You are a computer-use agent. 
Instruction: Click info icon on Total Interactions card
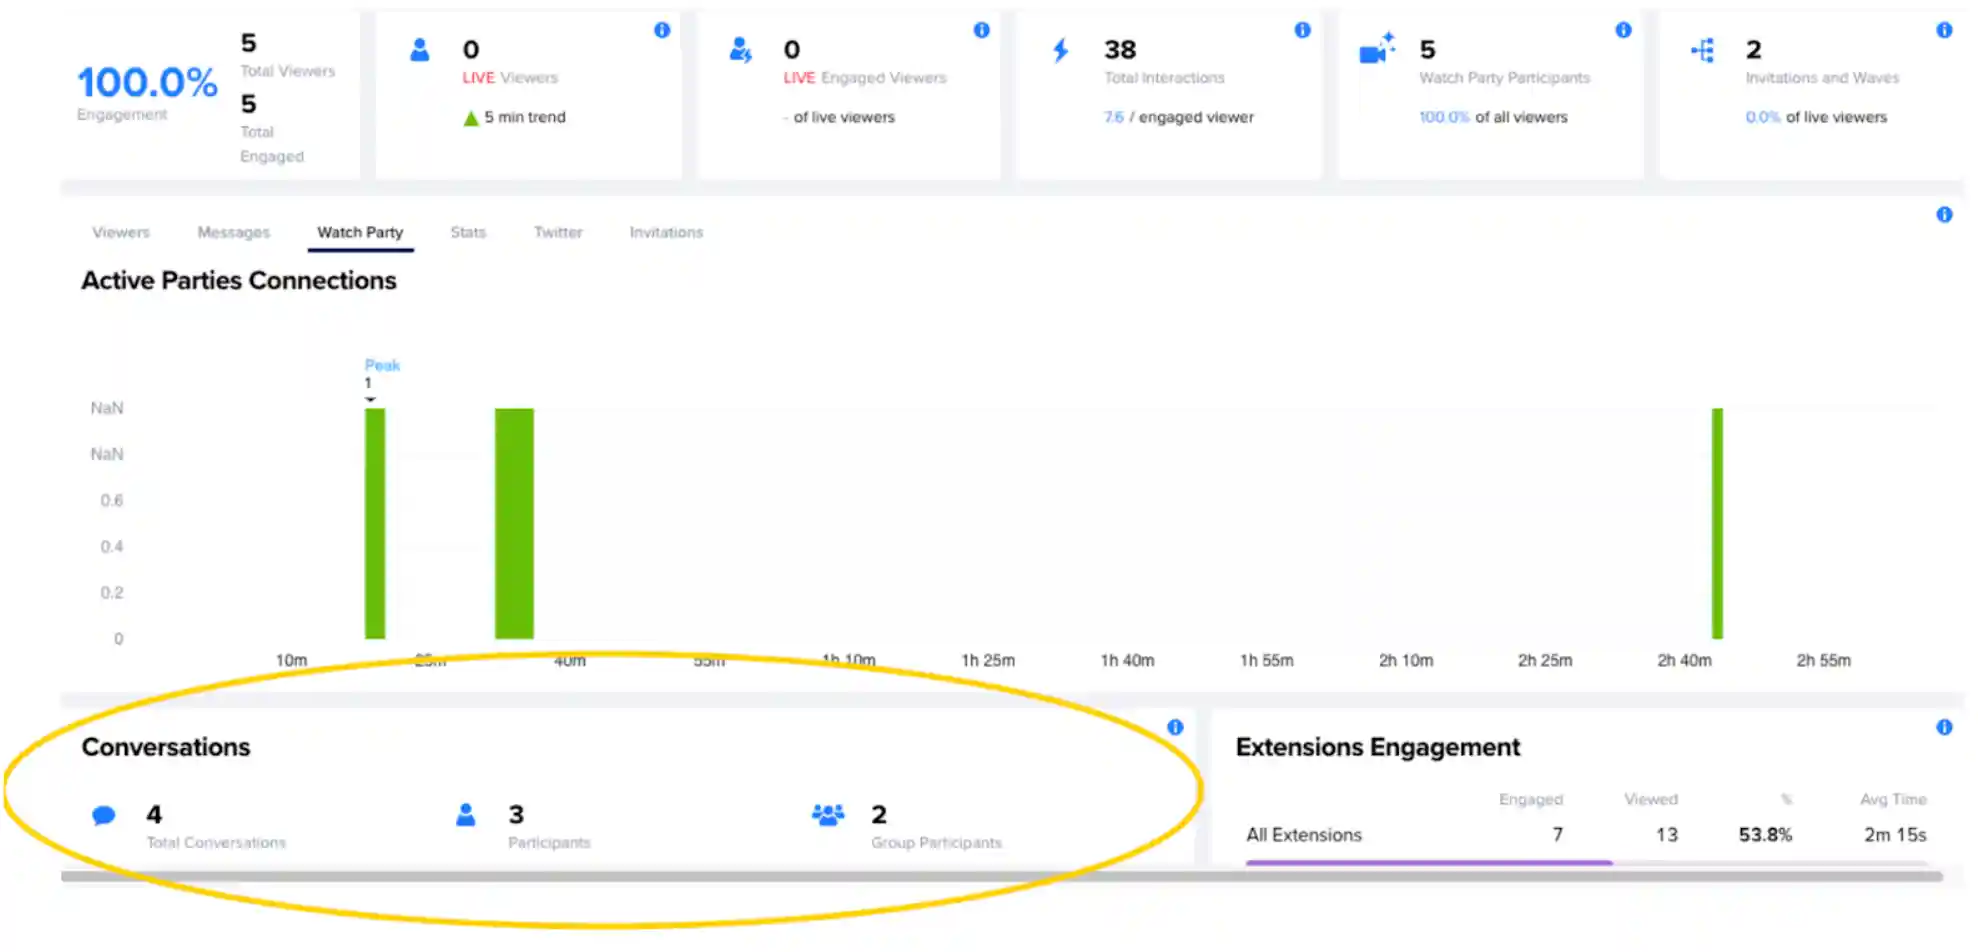click(x=1302, y=30)
